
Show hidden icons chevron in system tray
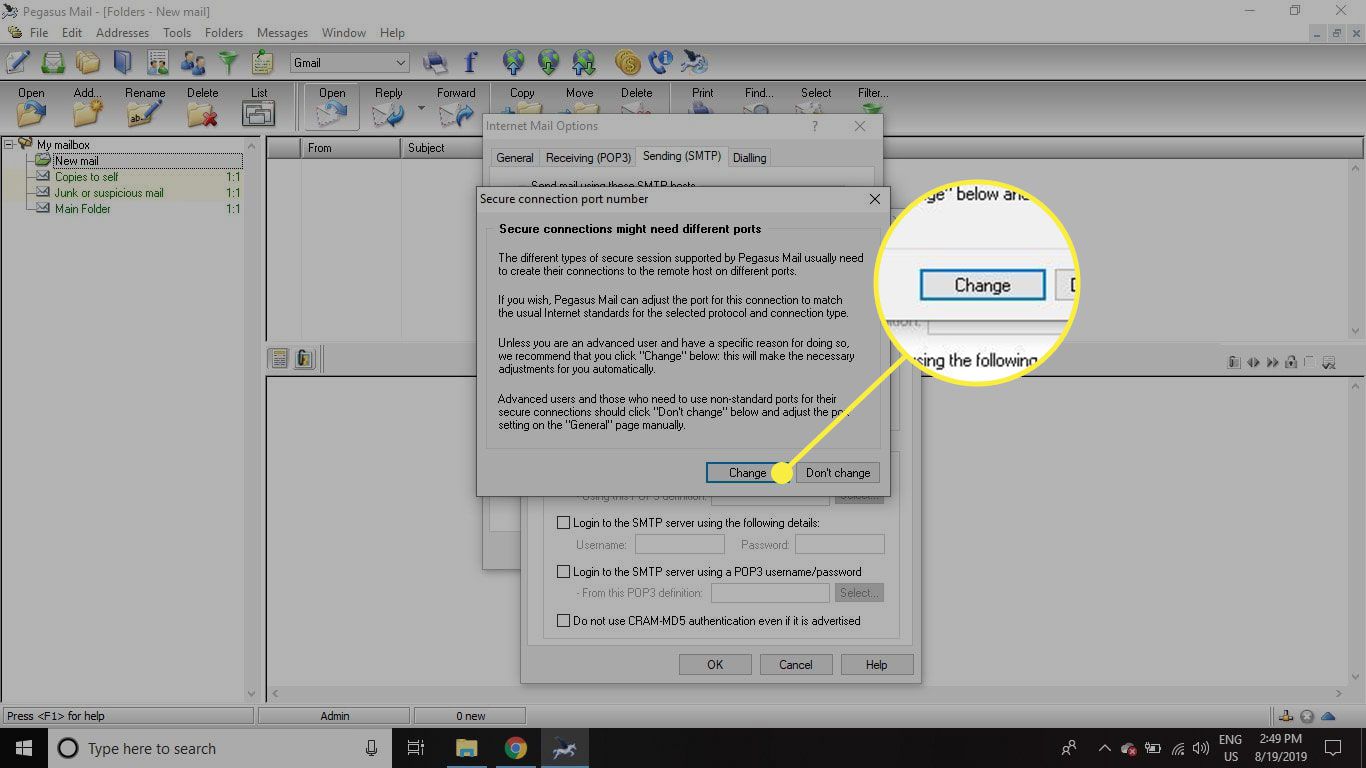point(1104,748)
